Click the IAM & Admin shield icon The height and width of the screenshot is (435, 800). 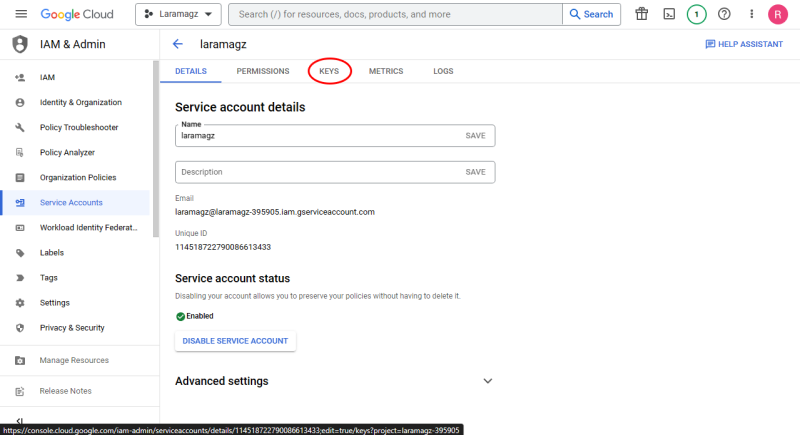(20, 44)
